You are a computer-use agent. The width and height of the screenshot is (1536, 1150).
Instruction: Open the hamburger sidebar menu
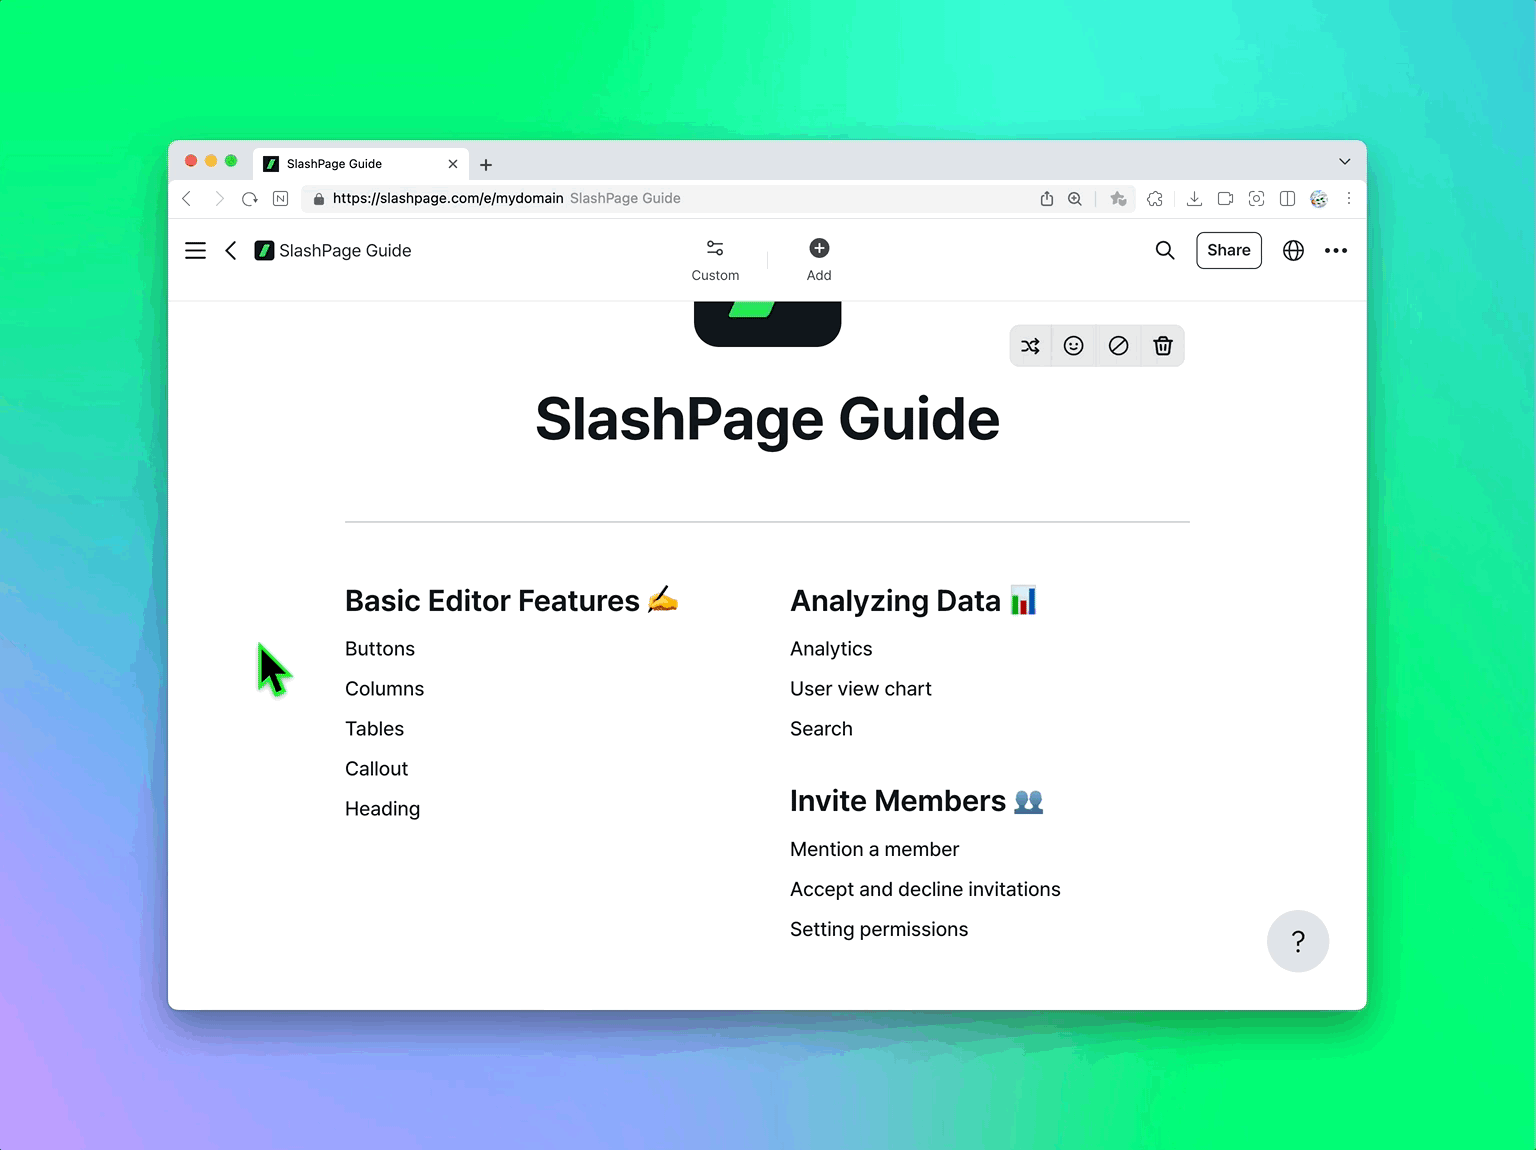(x=195, y=251)
